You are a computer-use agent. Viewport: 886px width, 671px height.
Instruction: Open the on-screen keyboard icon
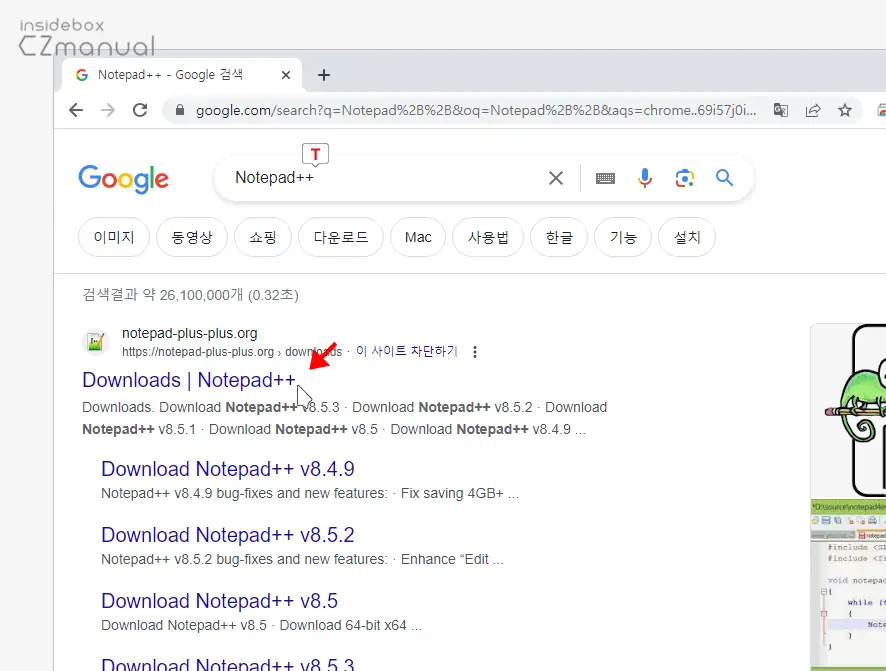click(x=605, y=177)
